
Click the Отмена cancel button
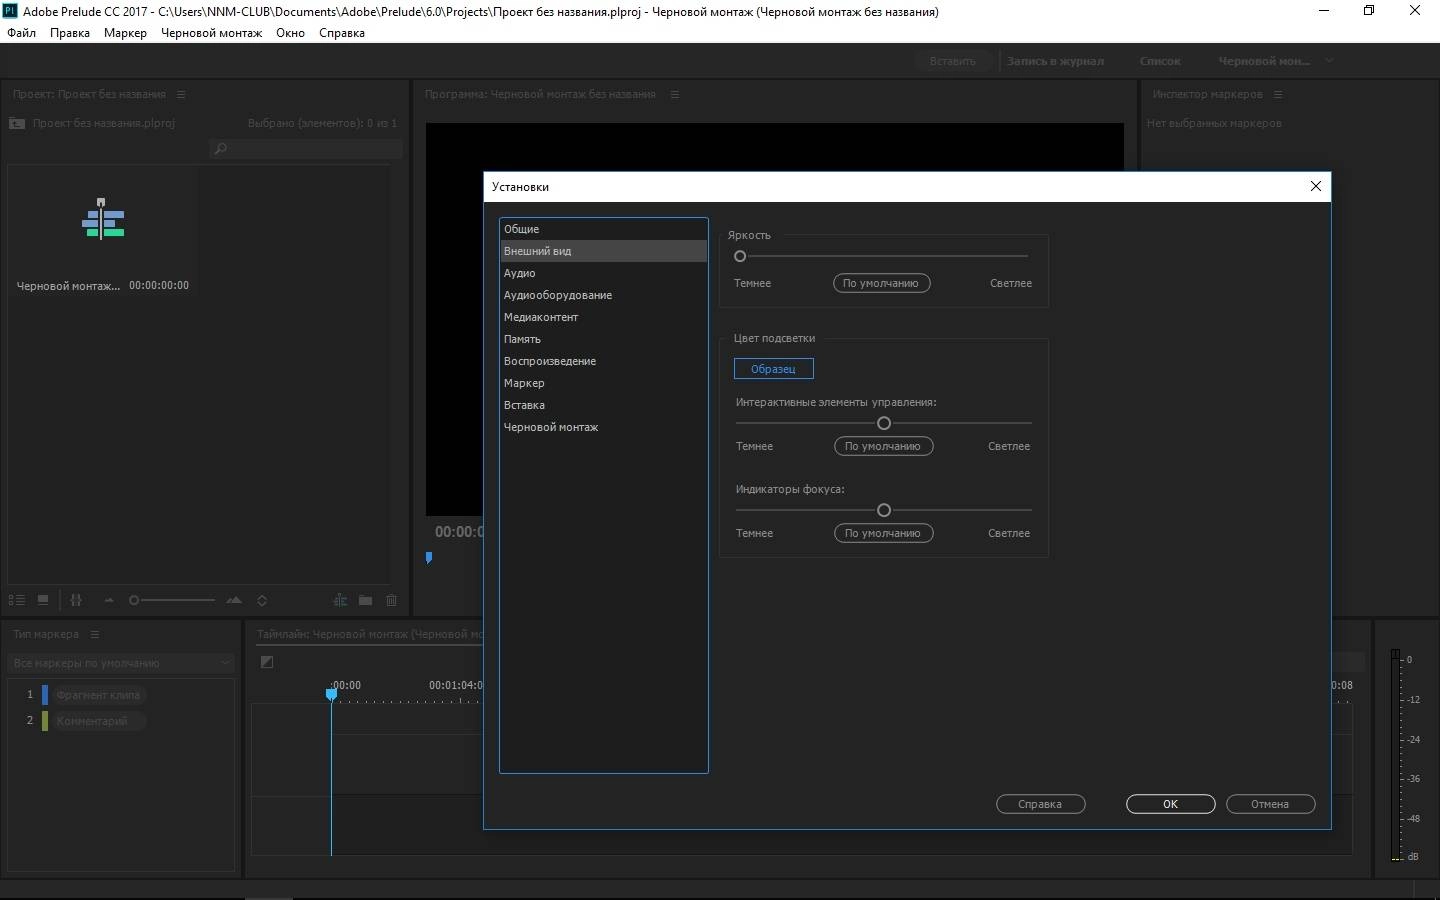[1270, 804]
